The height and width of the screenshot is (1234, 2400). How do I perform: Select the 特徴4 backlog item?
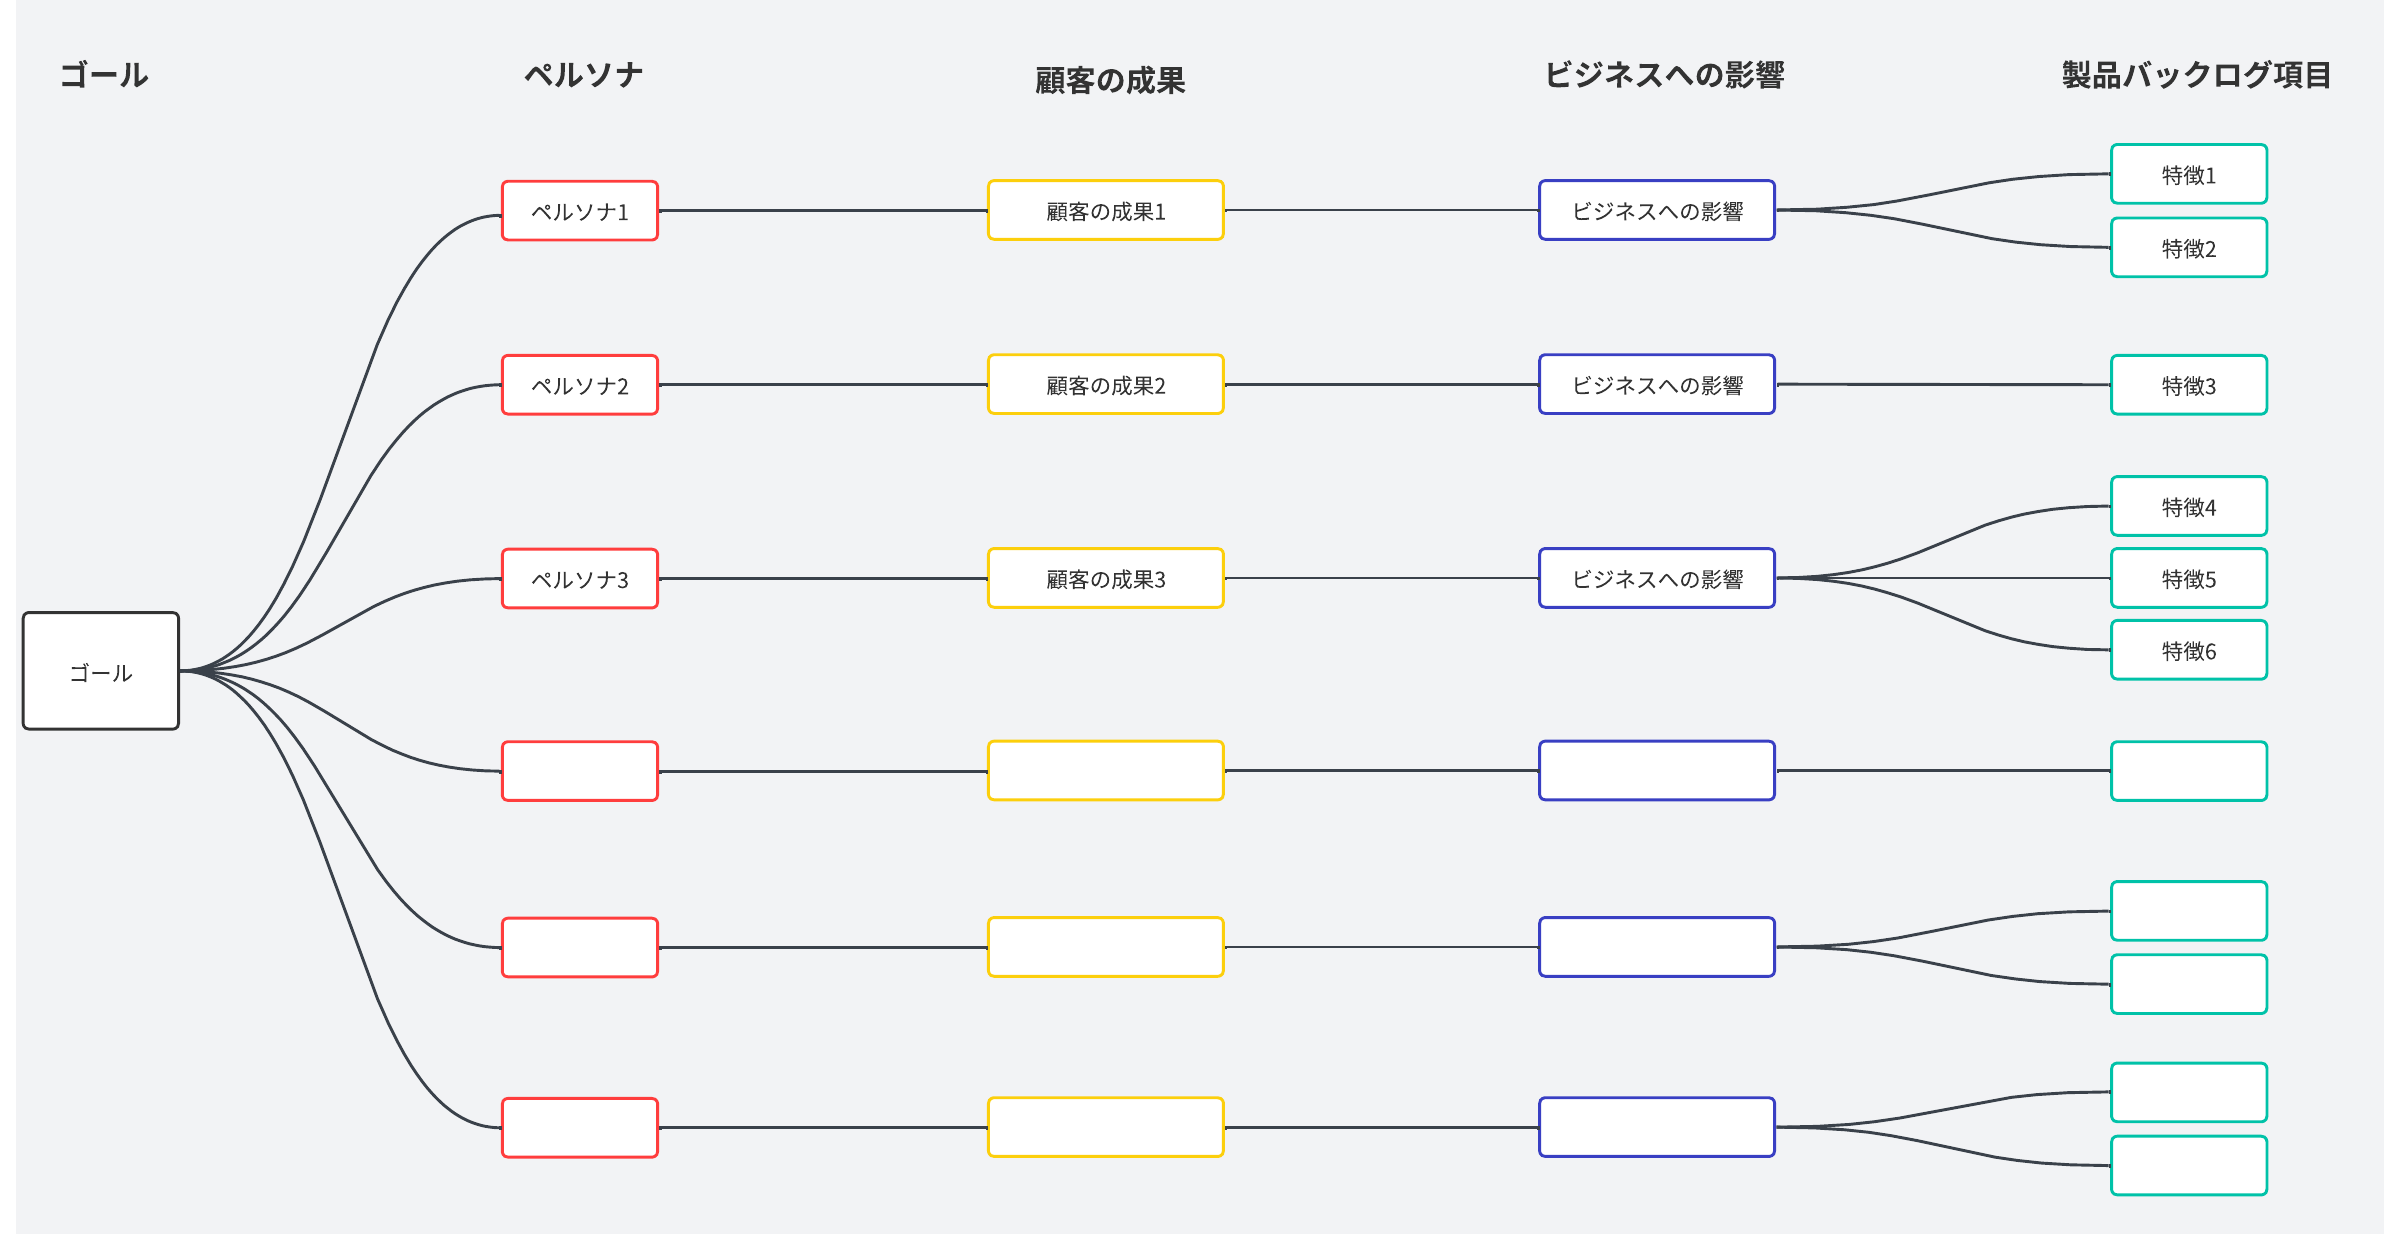2189,507
